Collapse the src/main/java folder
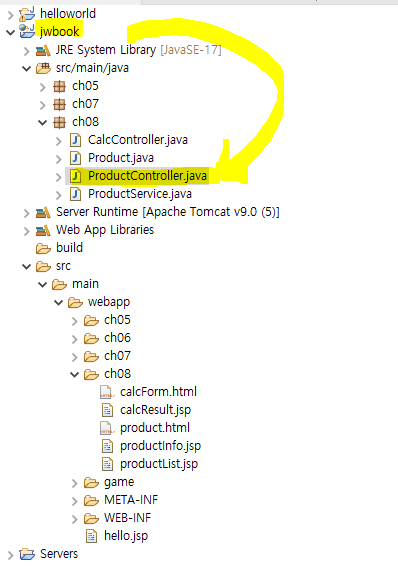 [x=26, y=68]
